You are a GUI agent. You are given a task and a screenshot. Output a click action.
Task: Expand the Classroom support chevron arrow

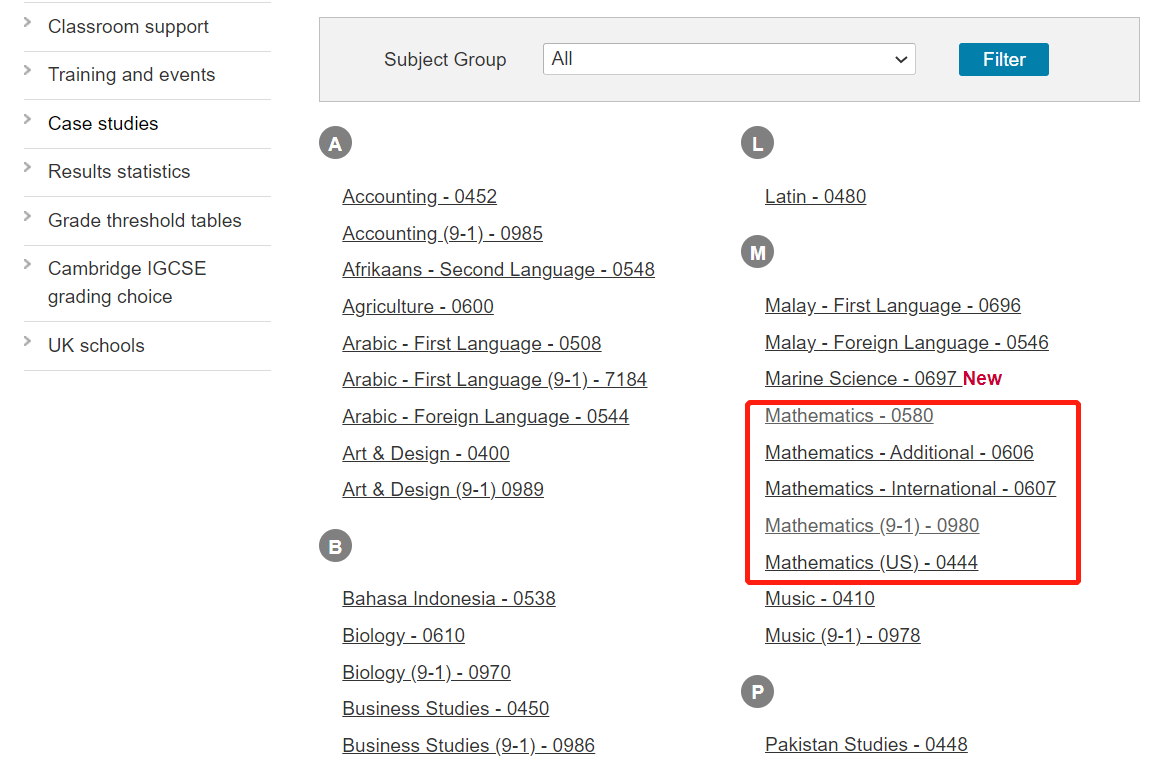coord(28,22)
